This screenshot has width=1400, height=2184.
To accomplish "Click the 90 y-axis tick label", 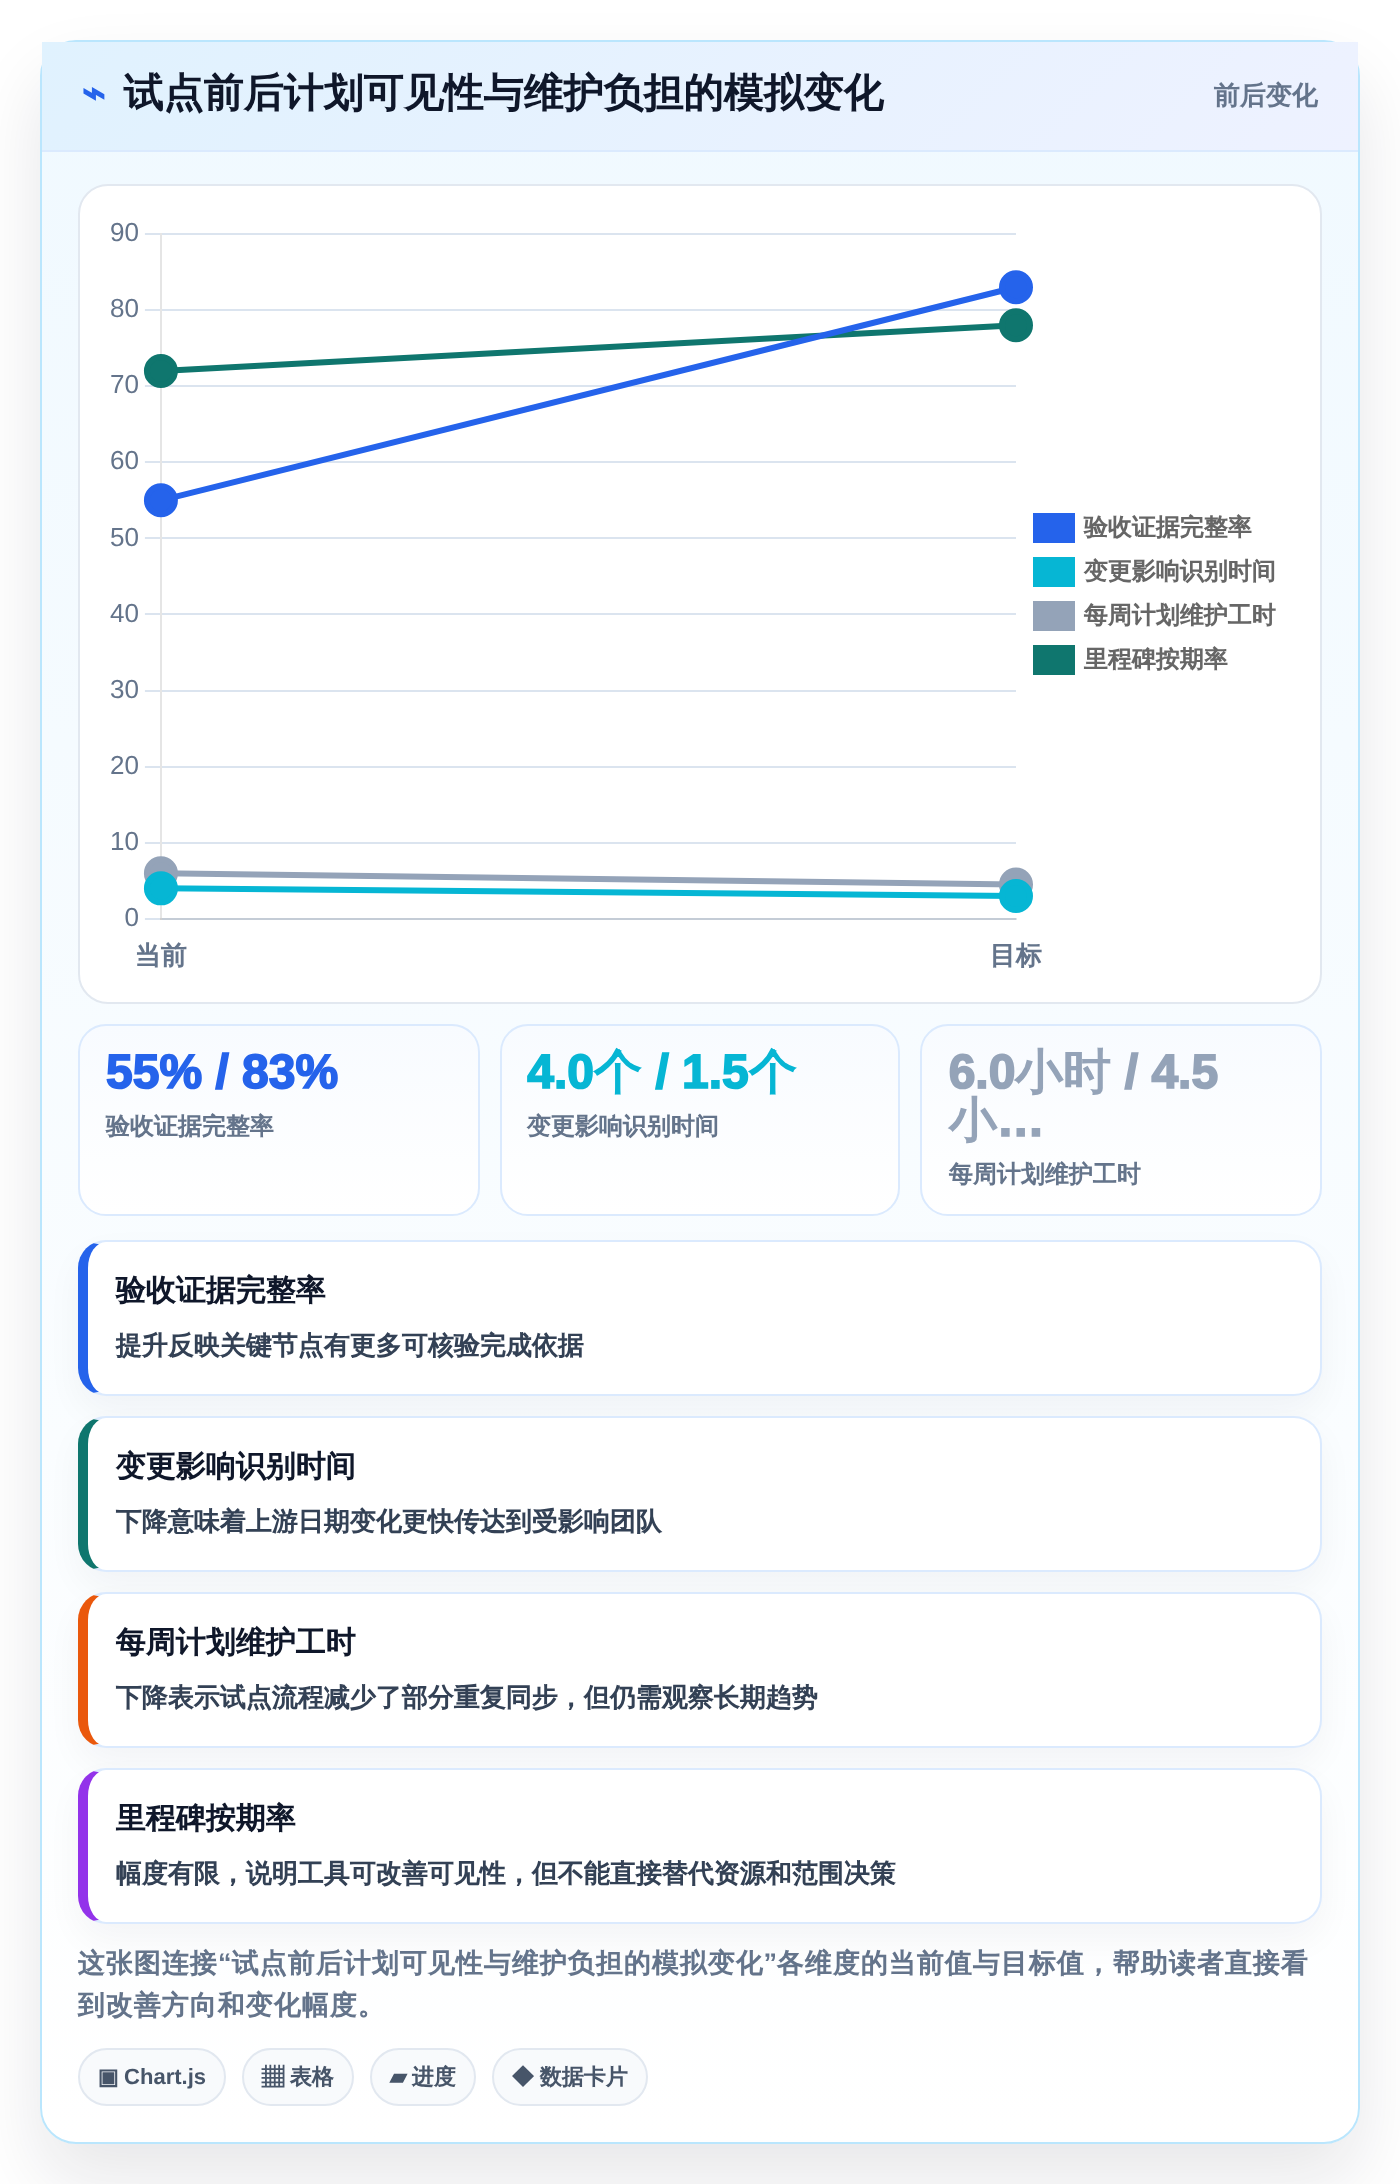I will pos(124,233).
